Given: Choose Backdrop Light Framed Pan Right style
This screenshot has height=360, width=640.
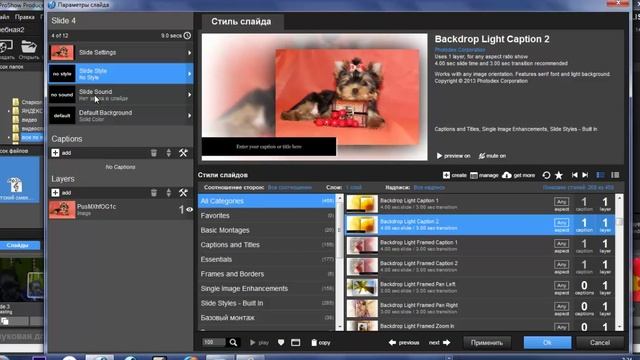Looking at the screenshot, I should click(480, 309).
